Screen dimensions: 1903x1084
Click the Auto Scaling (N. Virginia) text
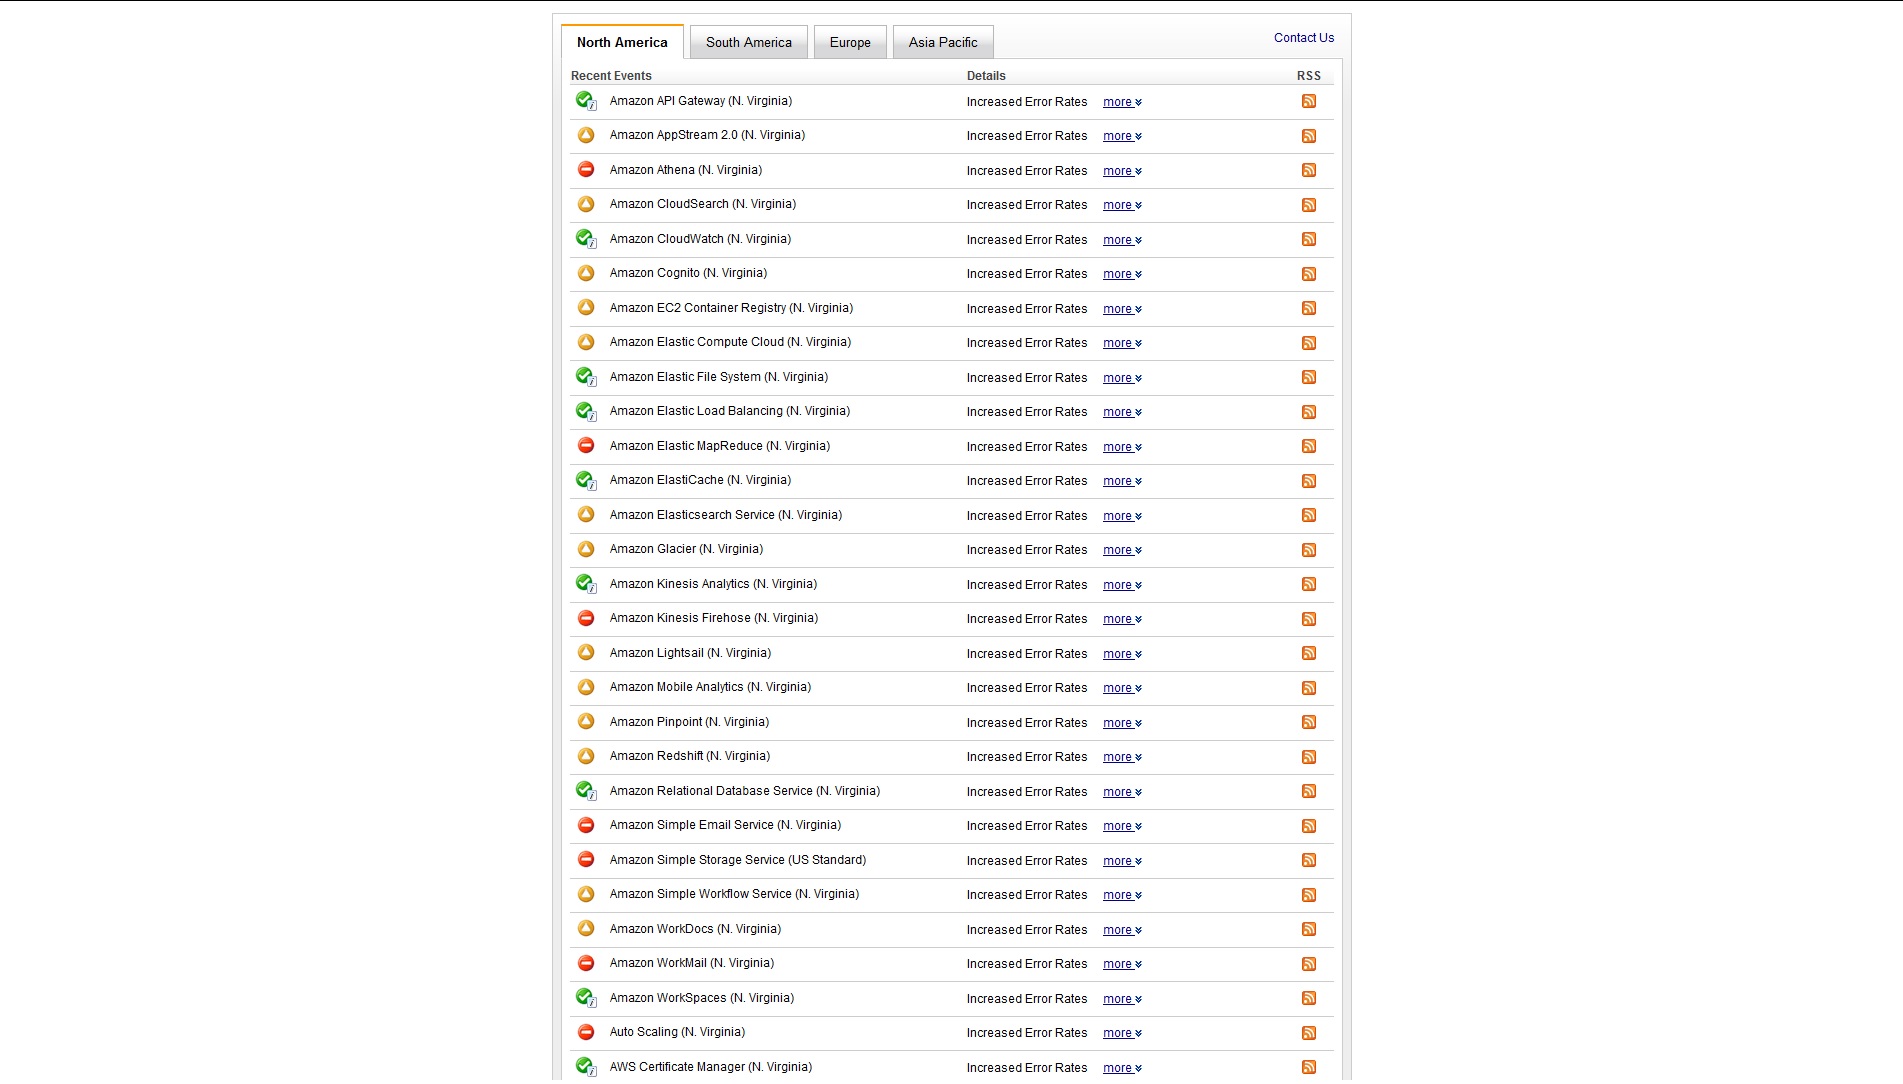(x=677, y=1032)
